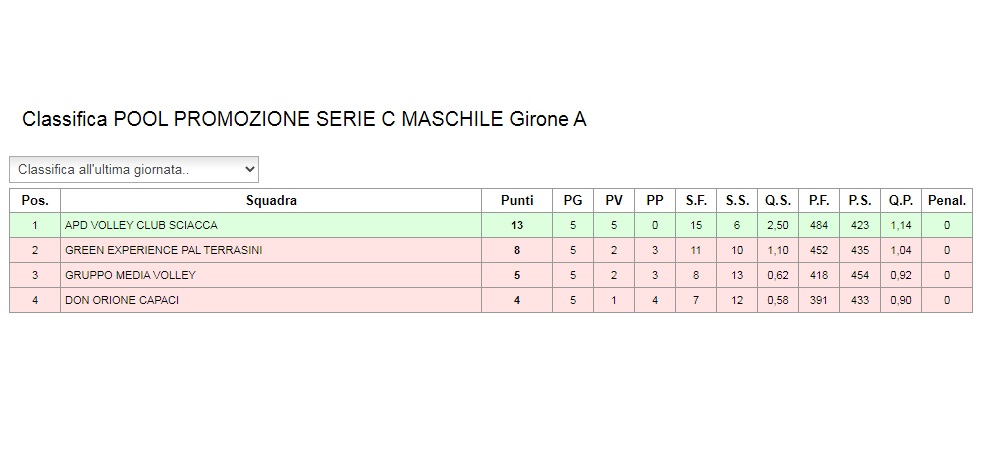Screen dimensions: 983x476
Task: Click the 'Squadra' column header
Action: [271, 201]
